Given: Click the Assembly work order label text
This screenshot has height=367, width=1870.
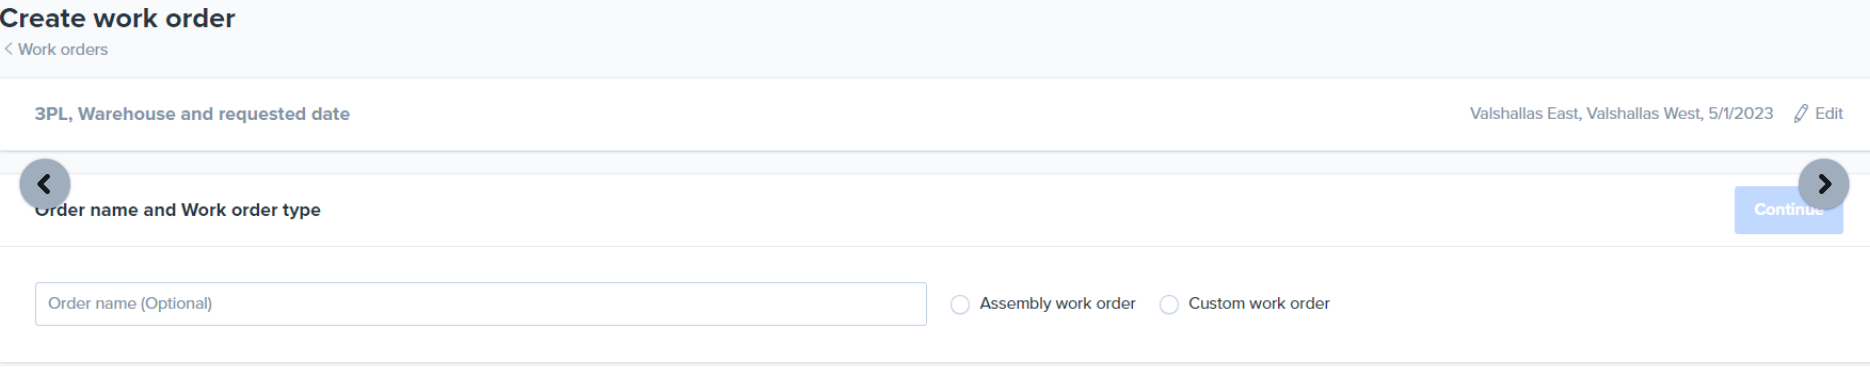Looking at the screenshot, I should 1057,304.
